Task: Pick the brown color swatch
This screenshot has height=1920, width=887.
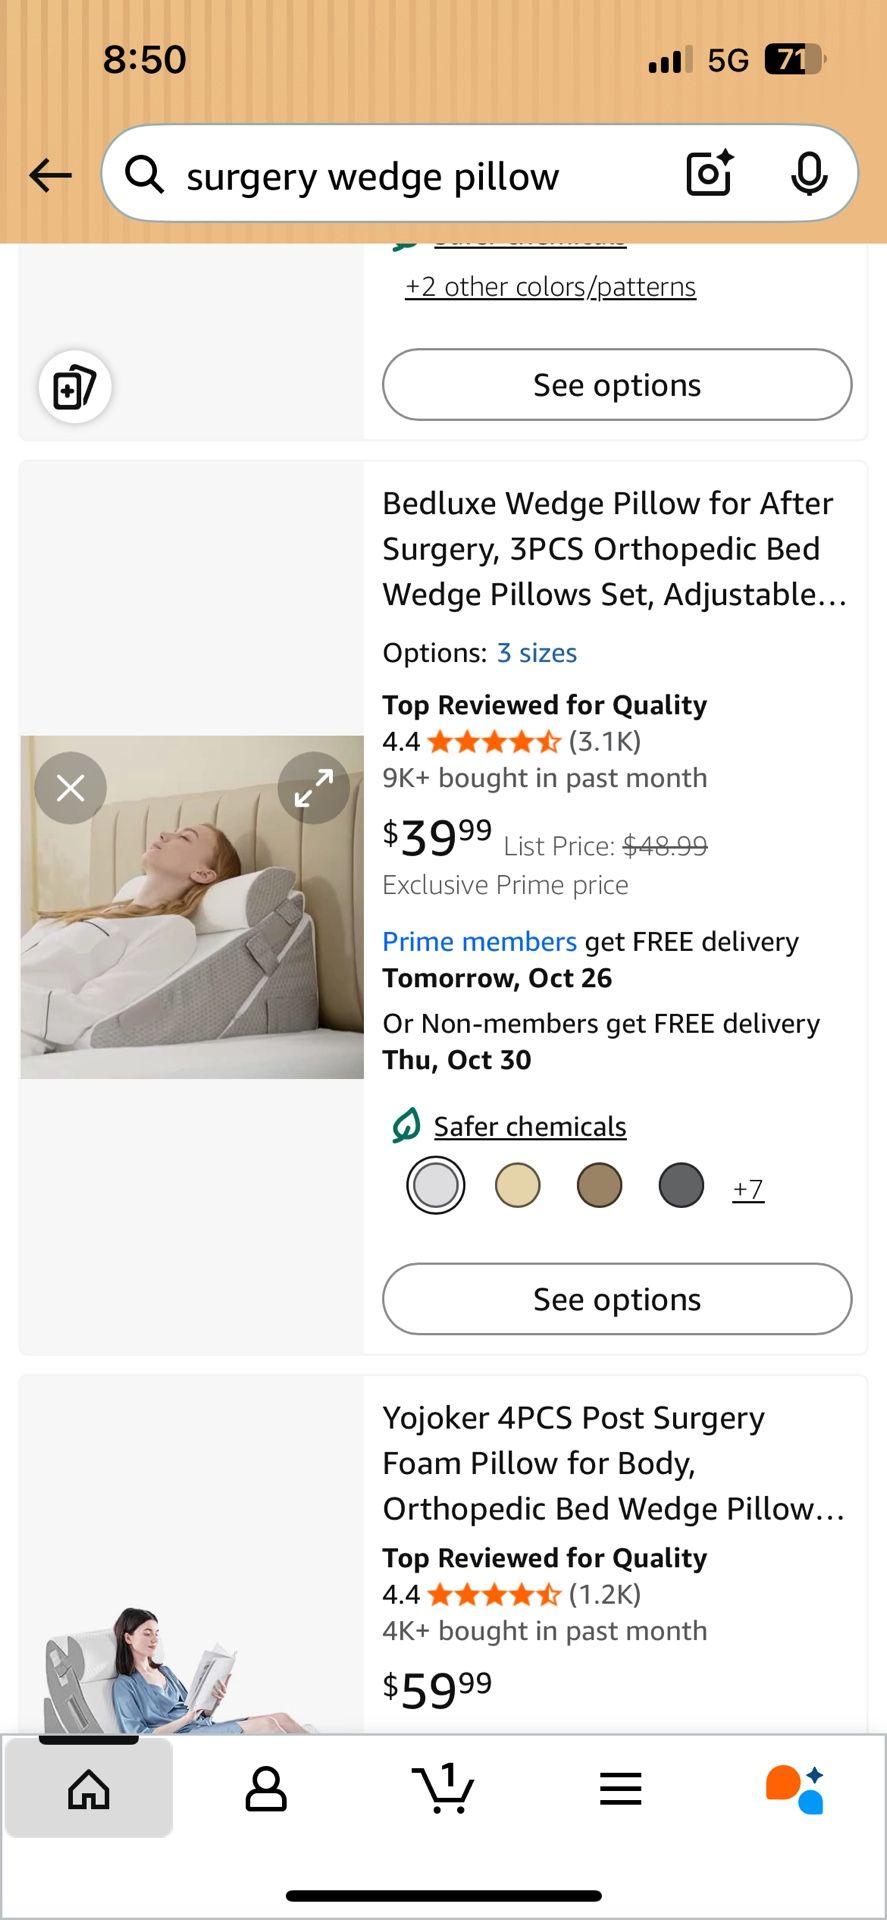Action: [x=600, y=1186]
